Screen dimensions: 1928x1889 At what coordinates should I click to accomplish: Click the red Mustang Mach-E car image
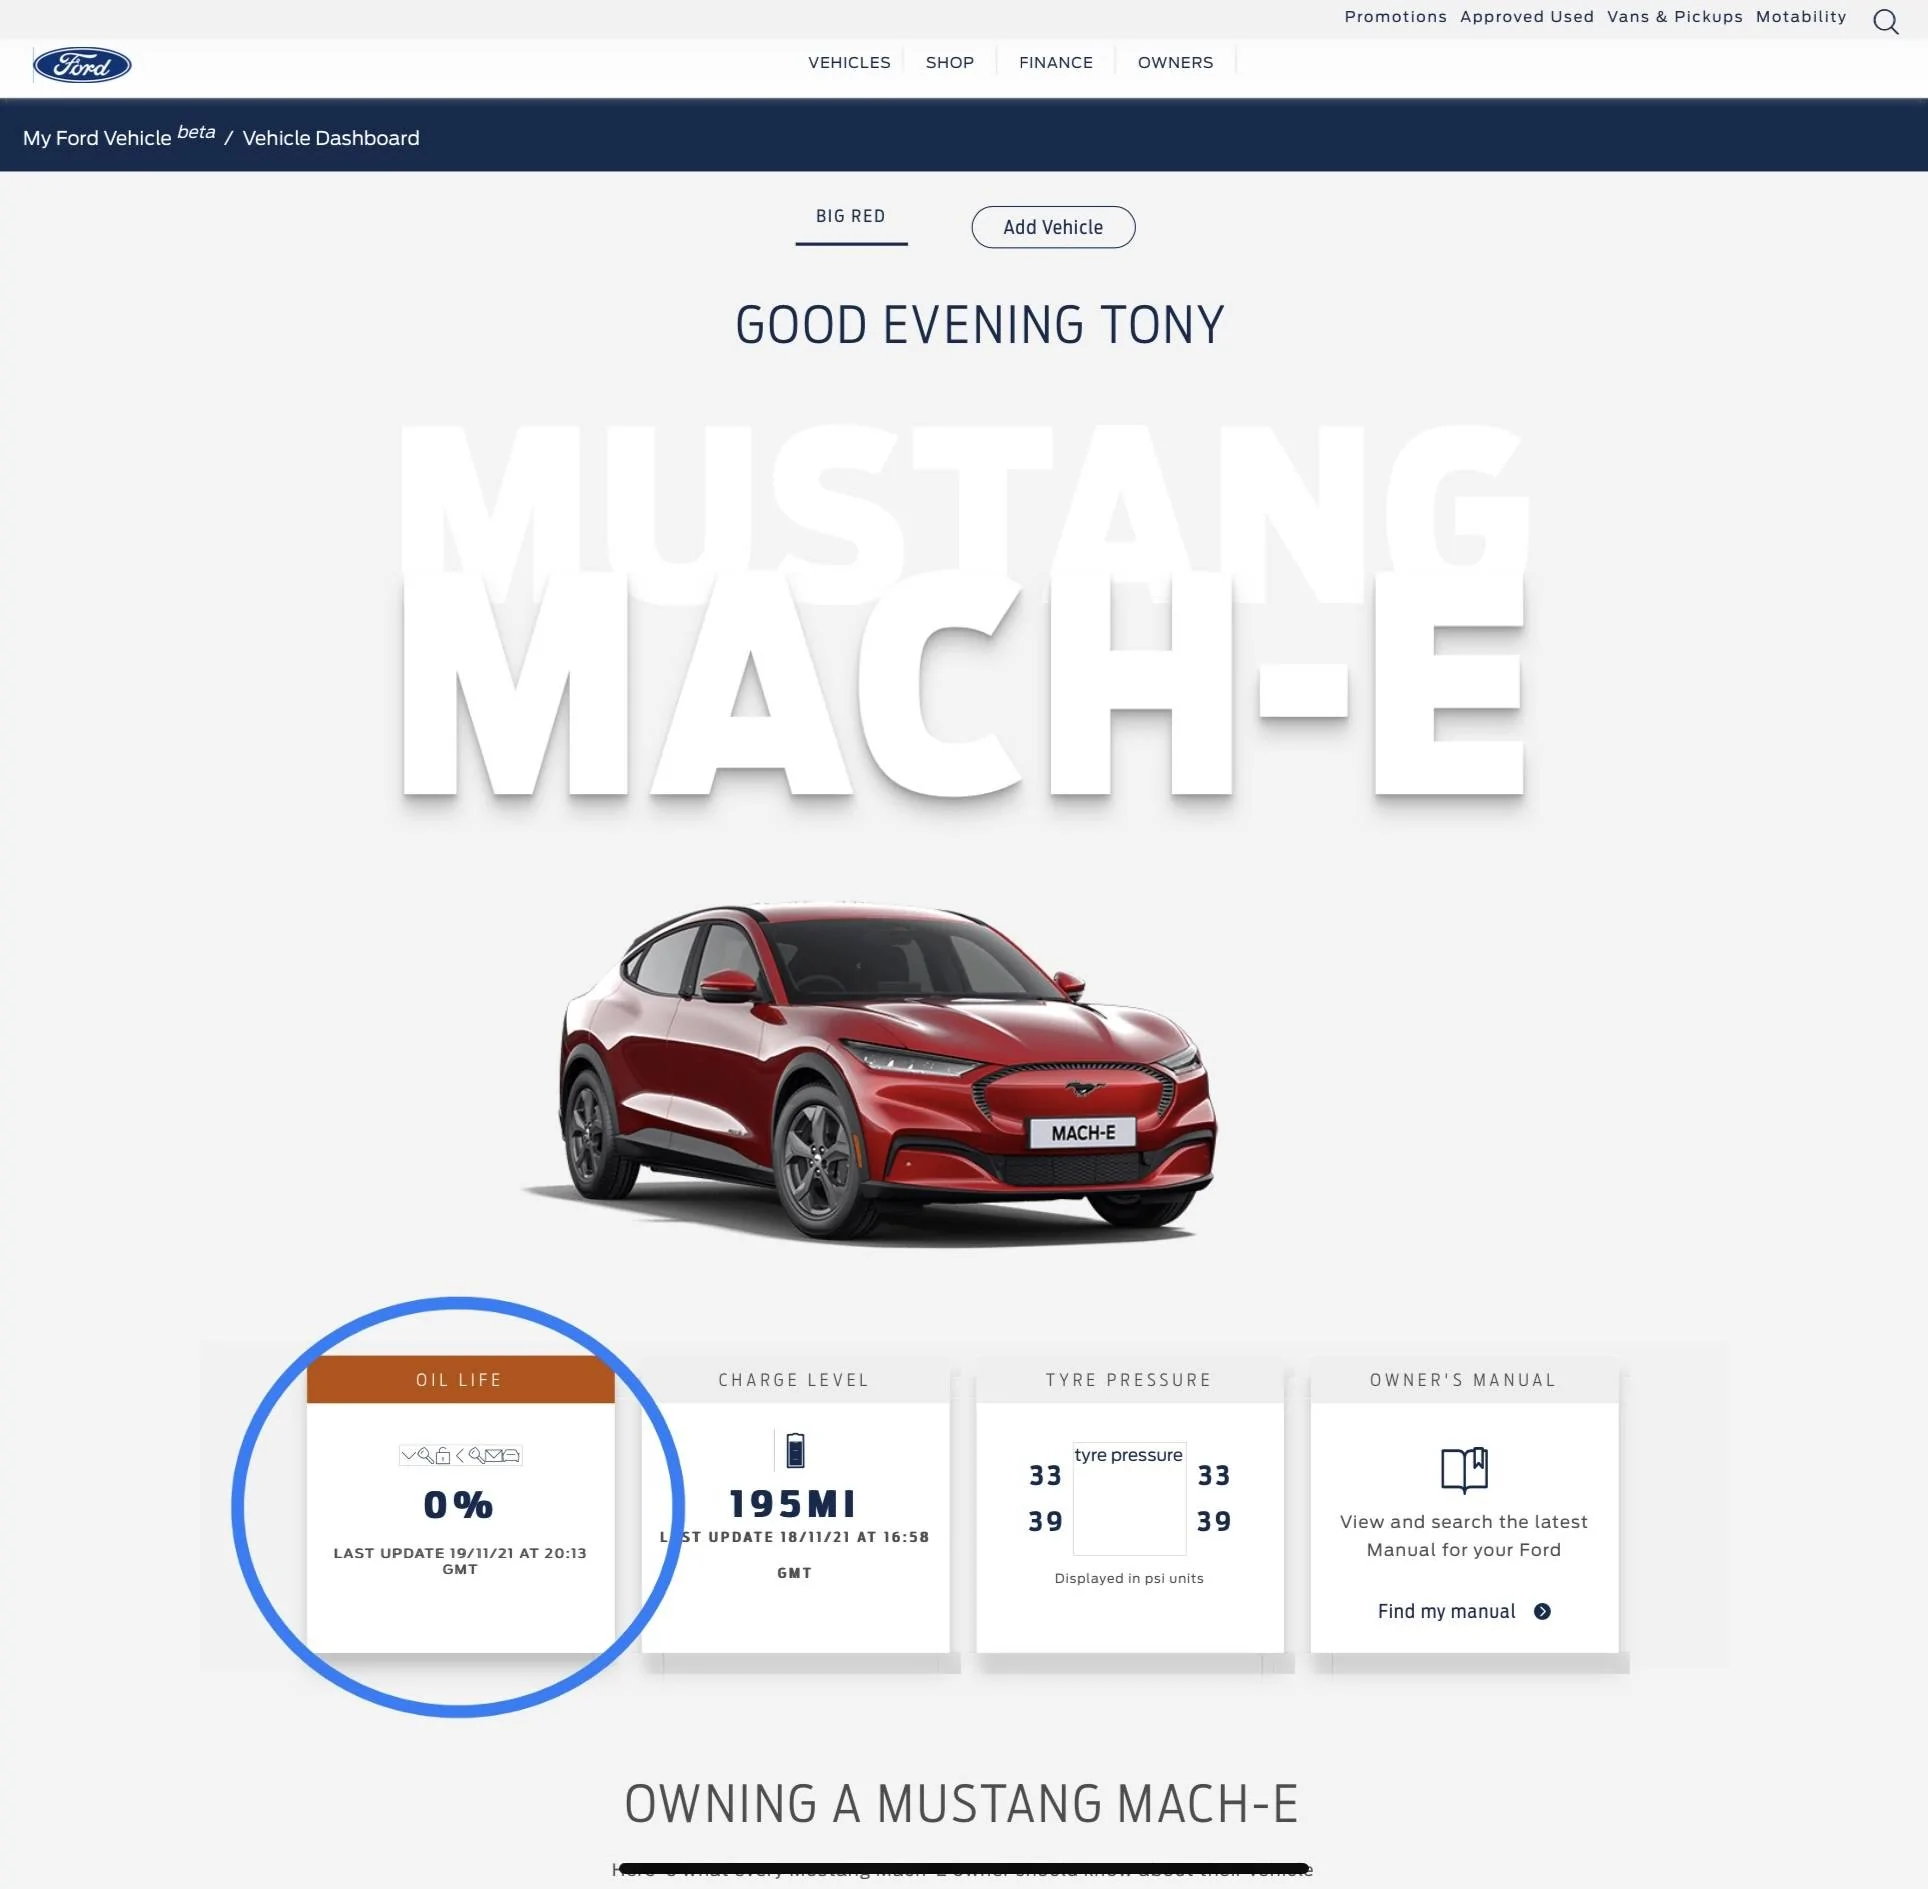coord(869,1074)
